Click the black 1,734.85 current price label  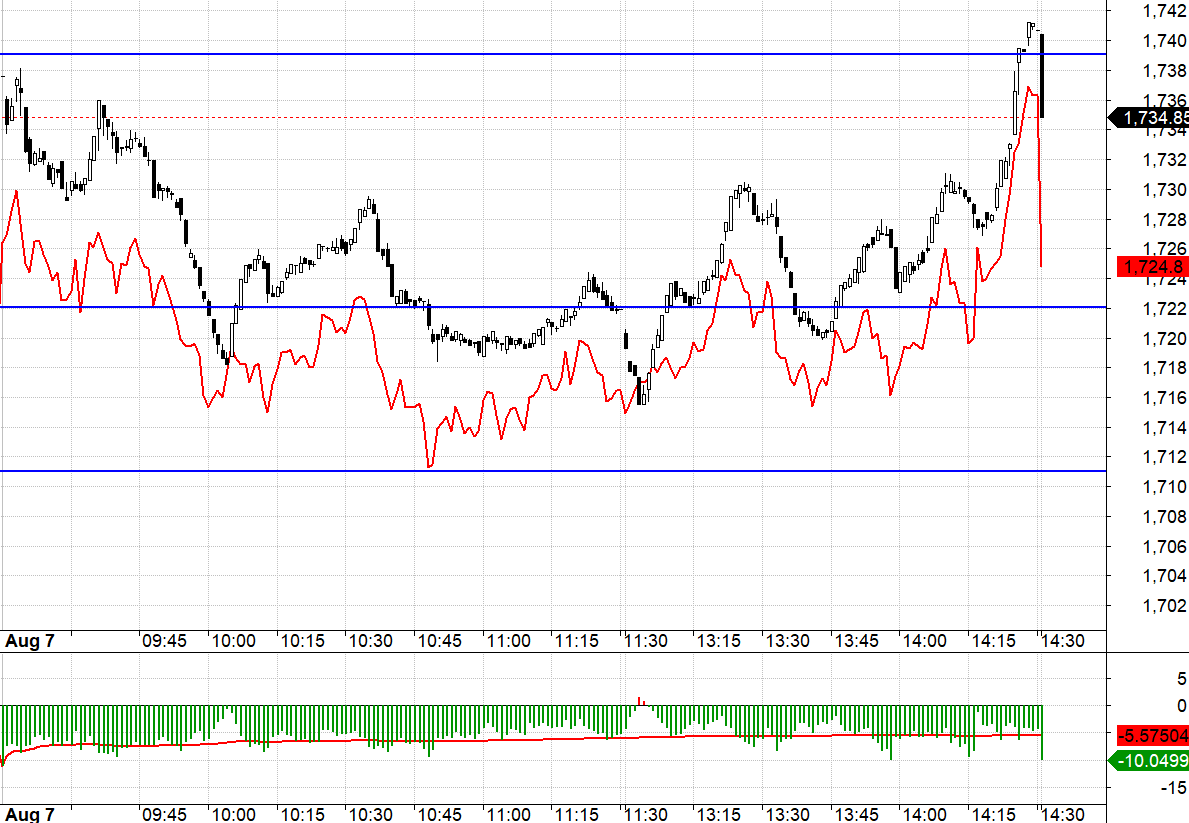point(1152,118)
